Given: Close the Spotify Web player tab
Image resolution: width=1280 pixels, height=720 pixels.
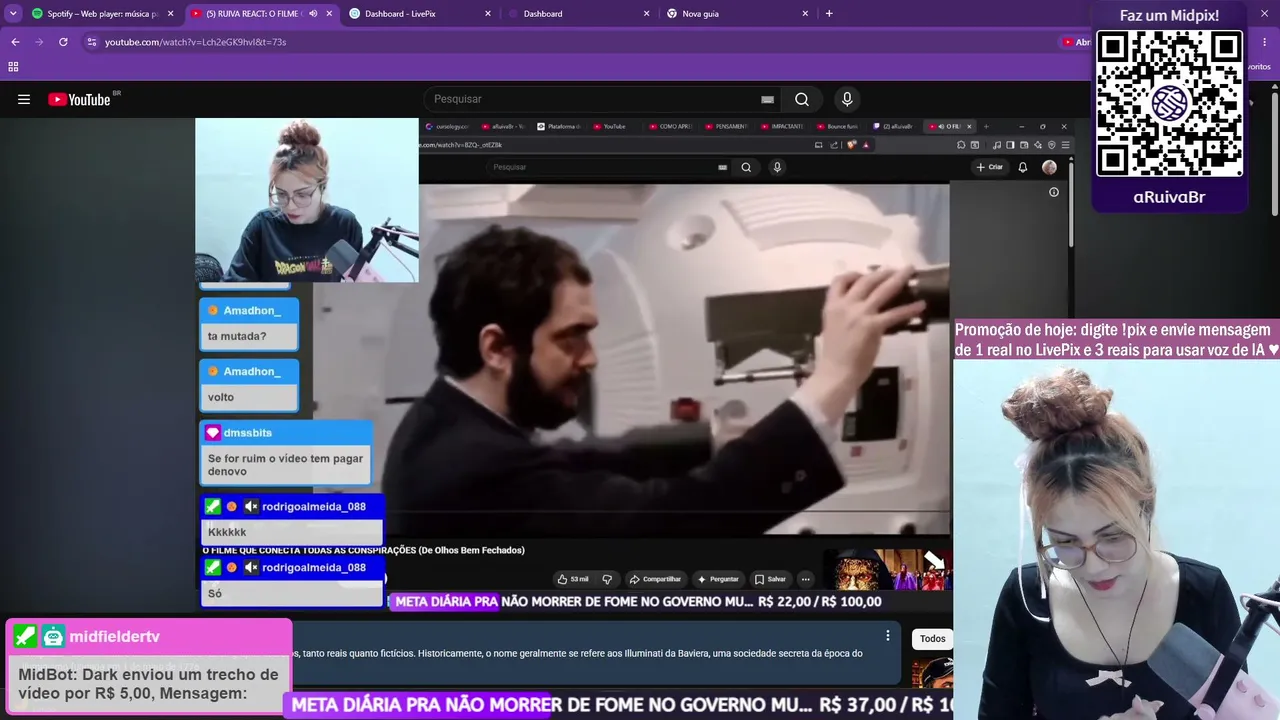Looking at the screenshot, I should pyautogui.click(x=171, y=14).
